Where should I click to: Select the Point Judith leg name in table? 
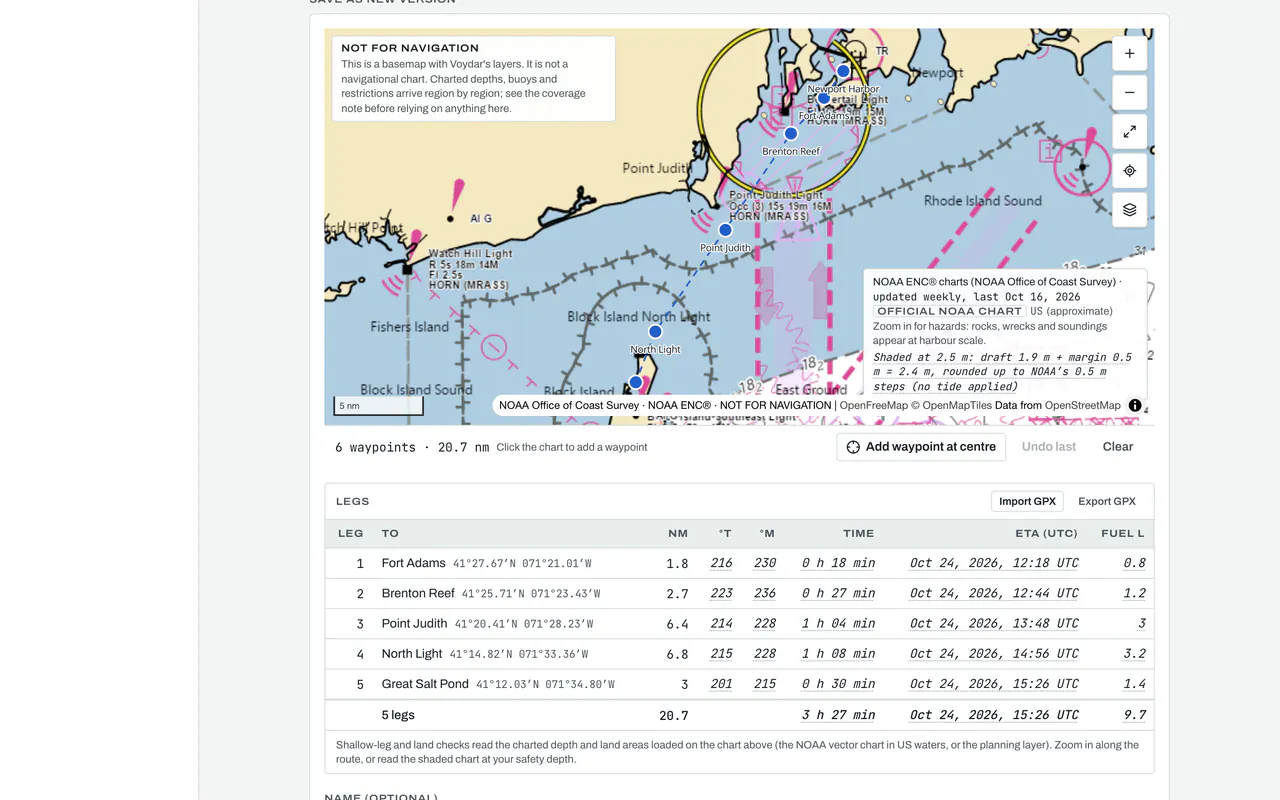(415, 623)
